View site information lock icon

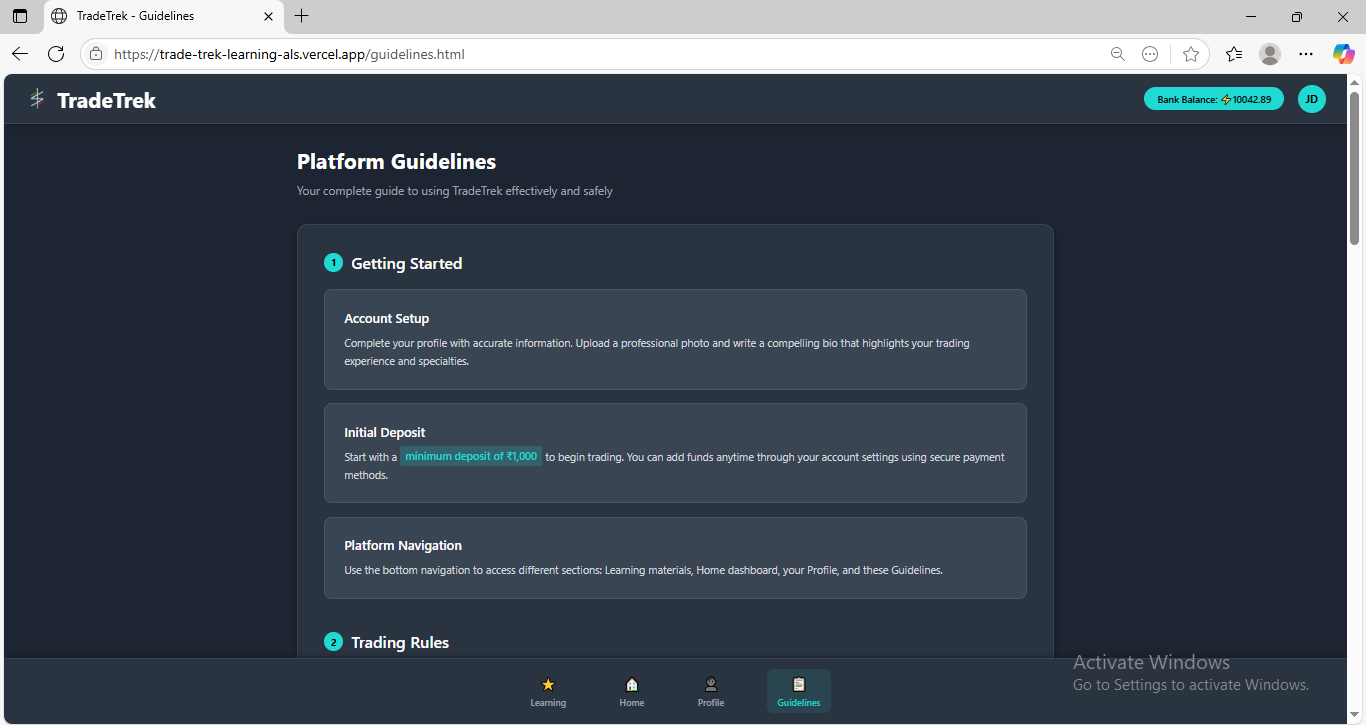(96, 54)
